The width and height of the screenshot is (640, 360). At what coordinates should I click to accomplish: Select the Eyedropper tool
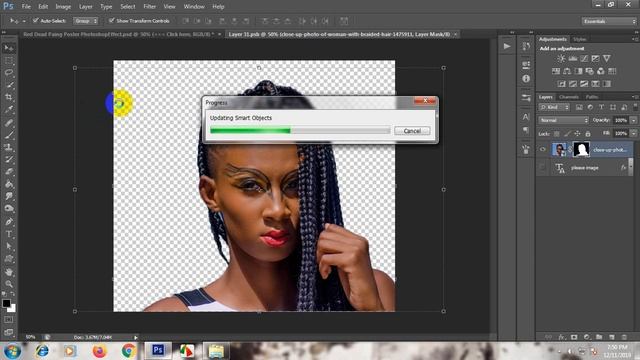[9, 109]
